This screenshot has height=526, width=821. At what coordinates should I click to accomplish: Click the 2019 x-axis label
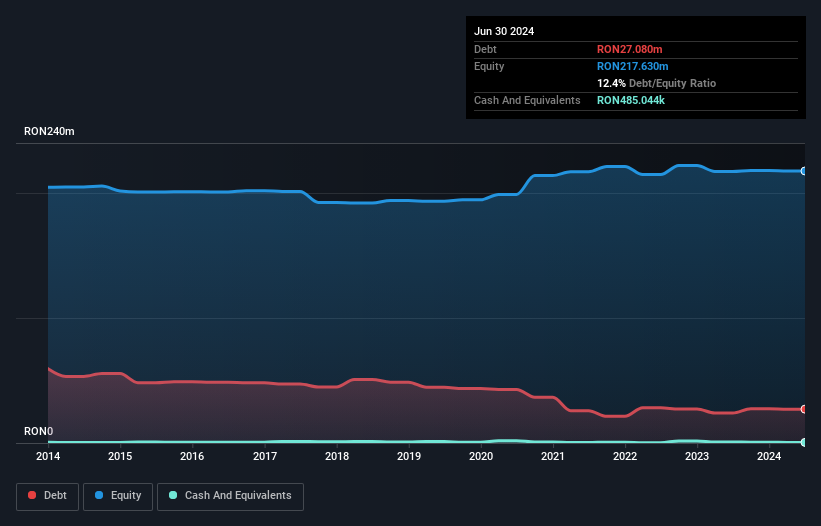[x=409, y=456]
